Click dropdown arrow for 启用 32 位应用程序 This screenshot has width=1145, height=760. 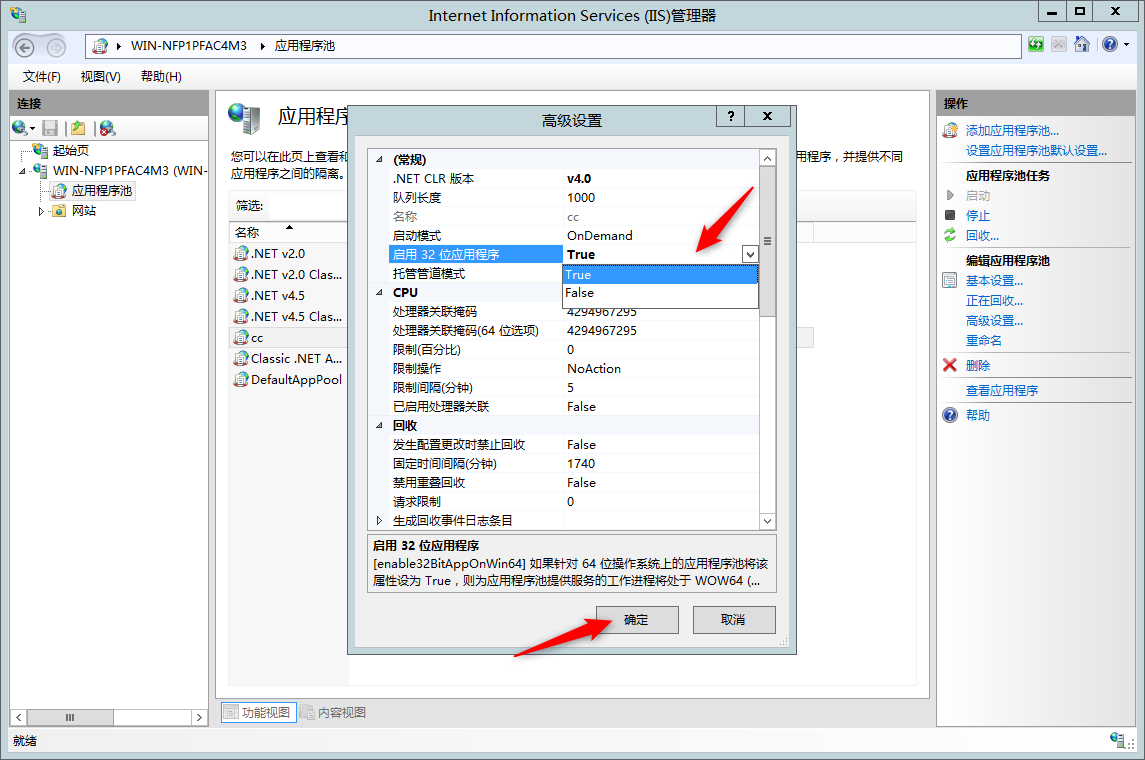coord(750,254)
